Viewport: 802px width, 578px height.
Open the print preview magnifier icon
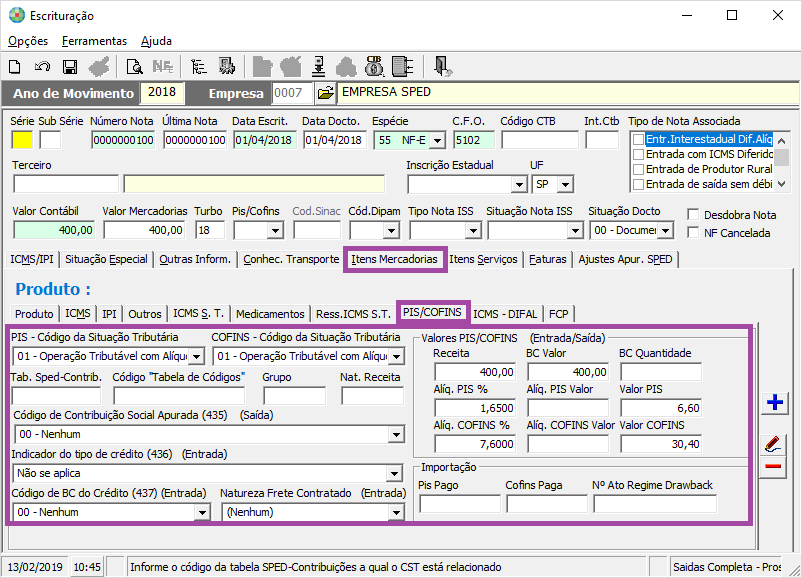(x=134, y=67)
